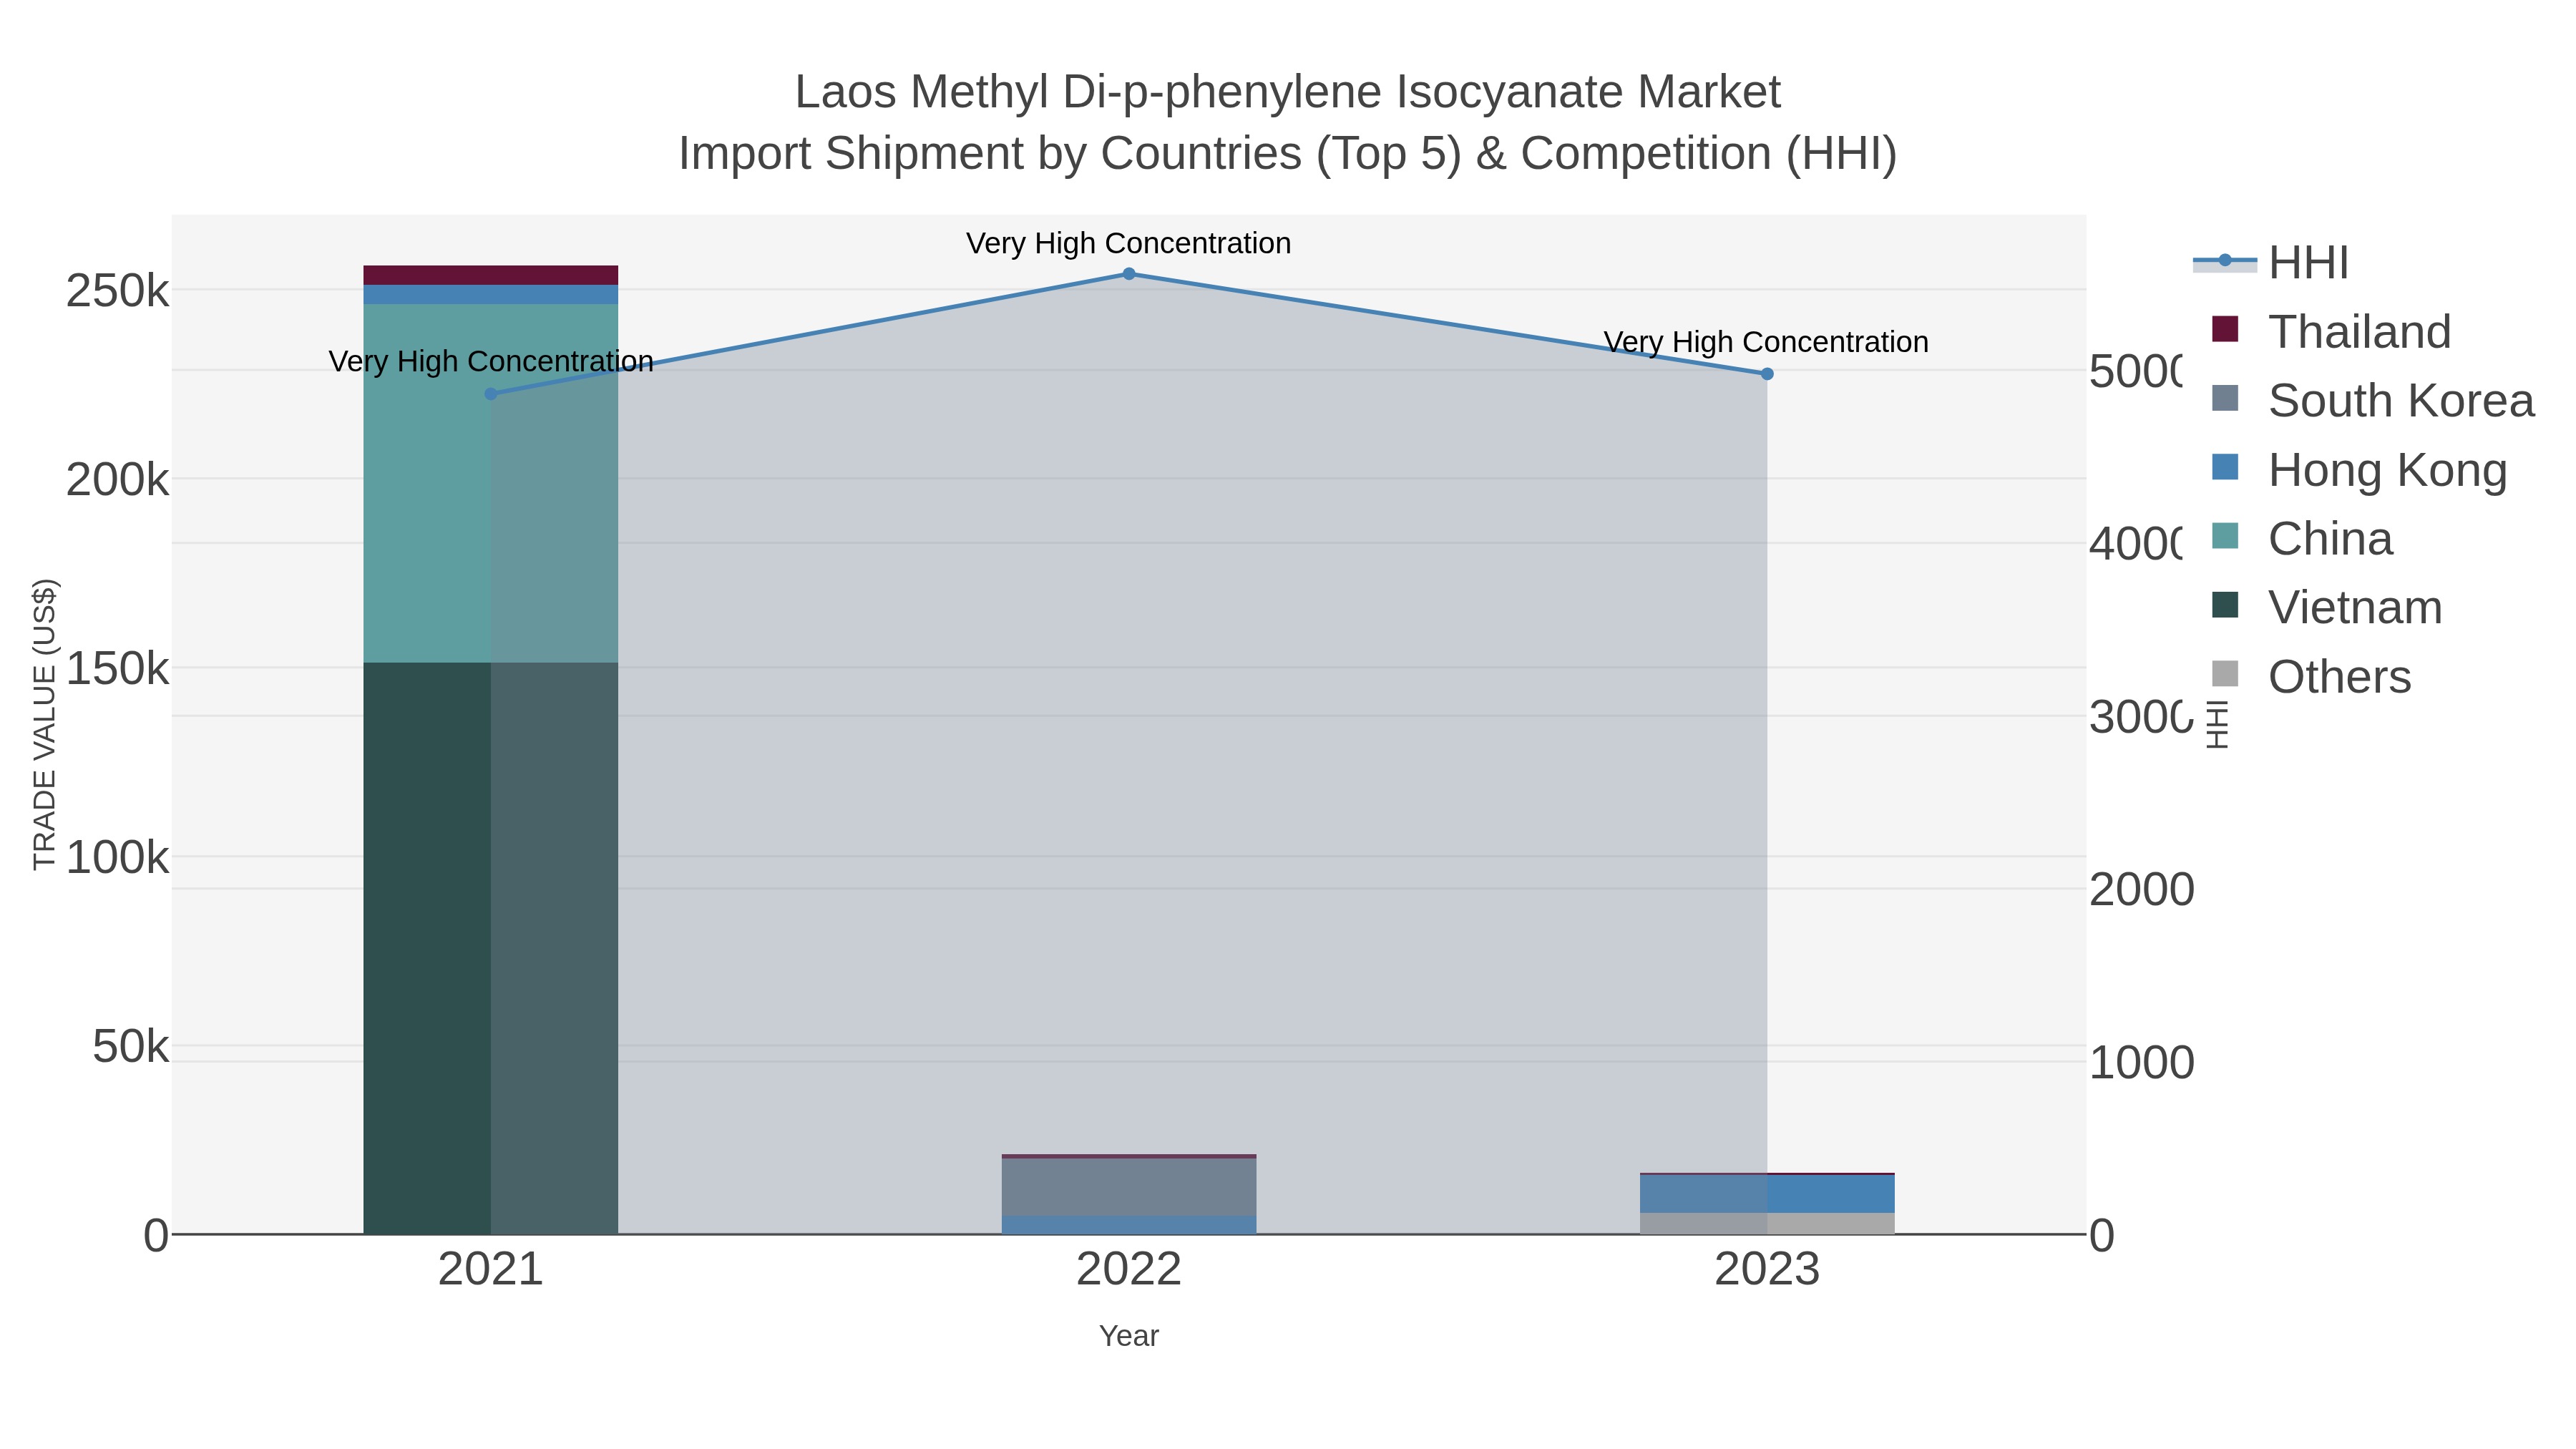Click the Hong Kong blue legend swatch
The height and width of the screenshot is (1449, 2576).
(2225, 467)
